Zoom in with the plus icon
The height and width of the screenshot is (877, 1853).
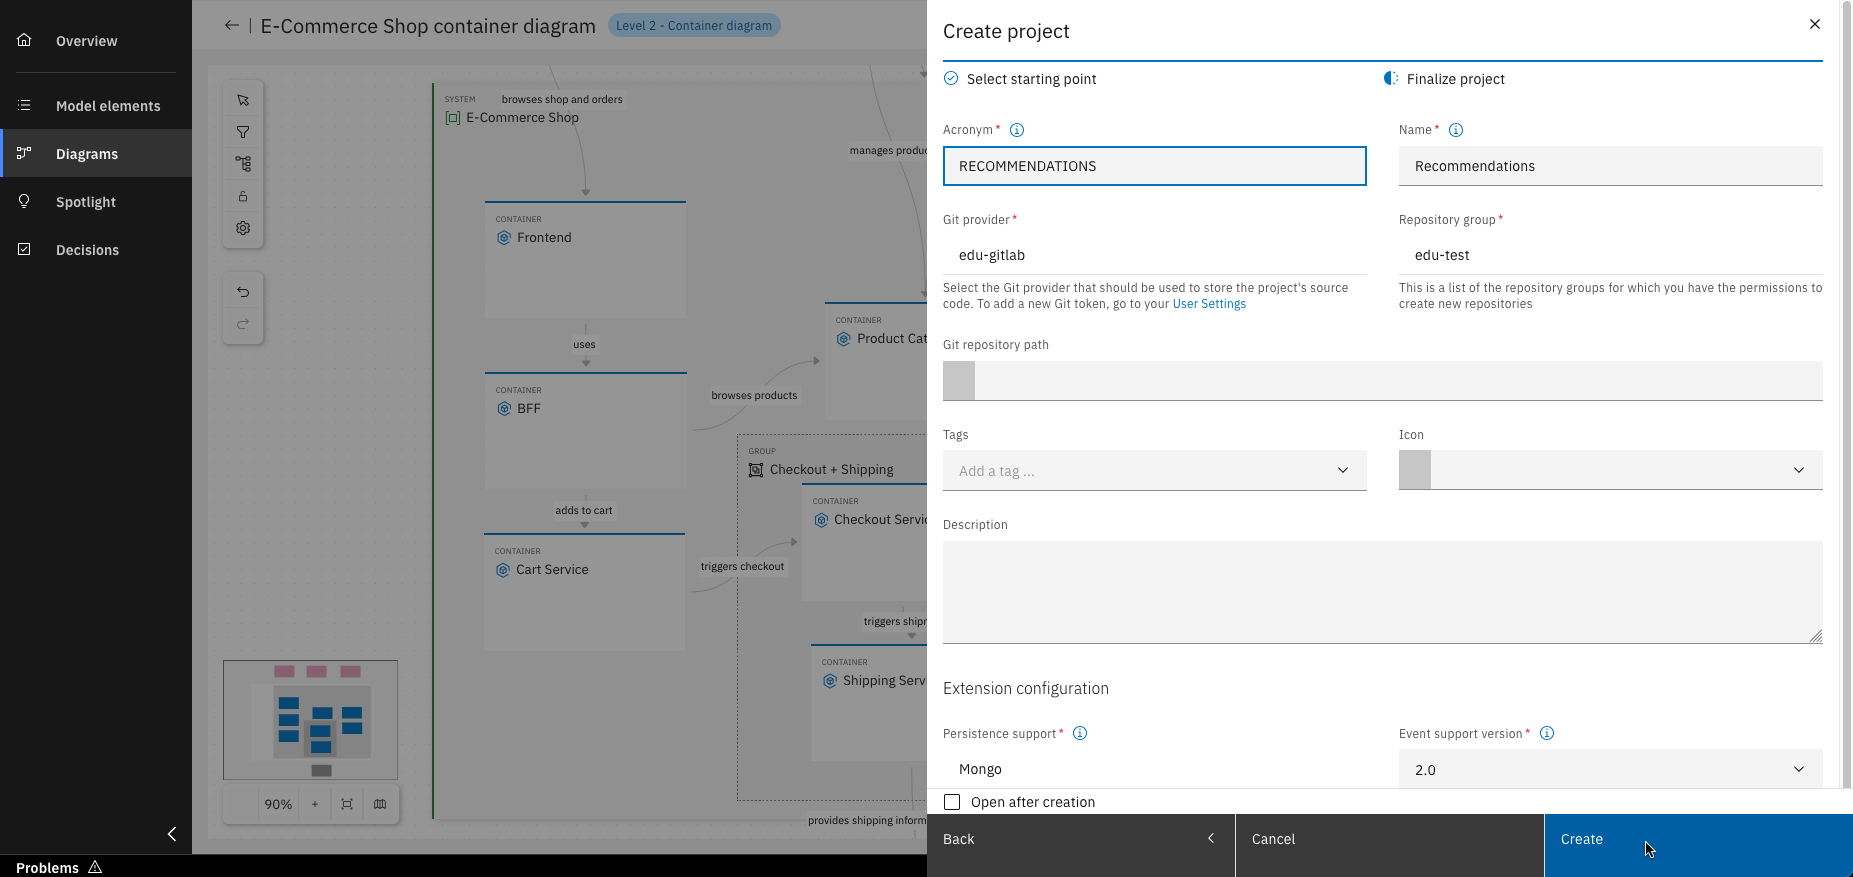tap(315, 804)
